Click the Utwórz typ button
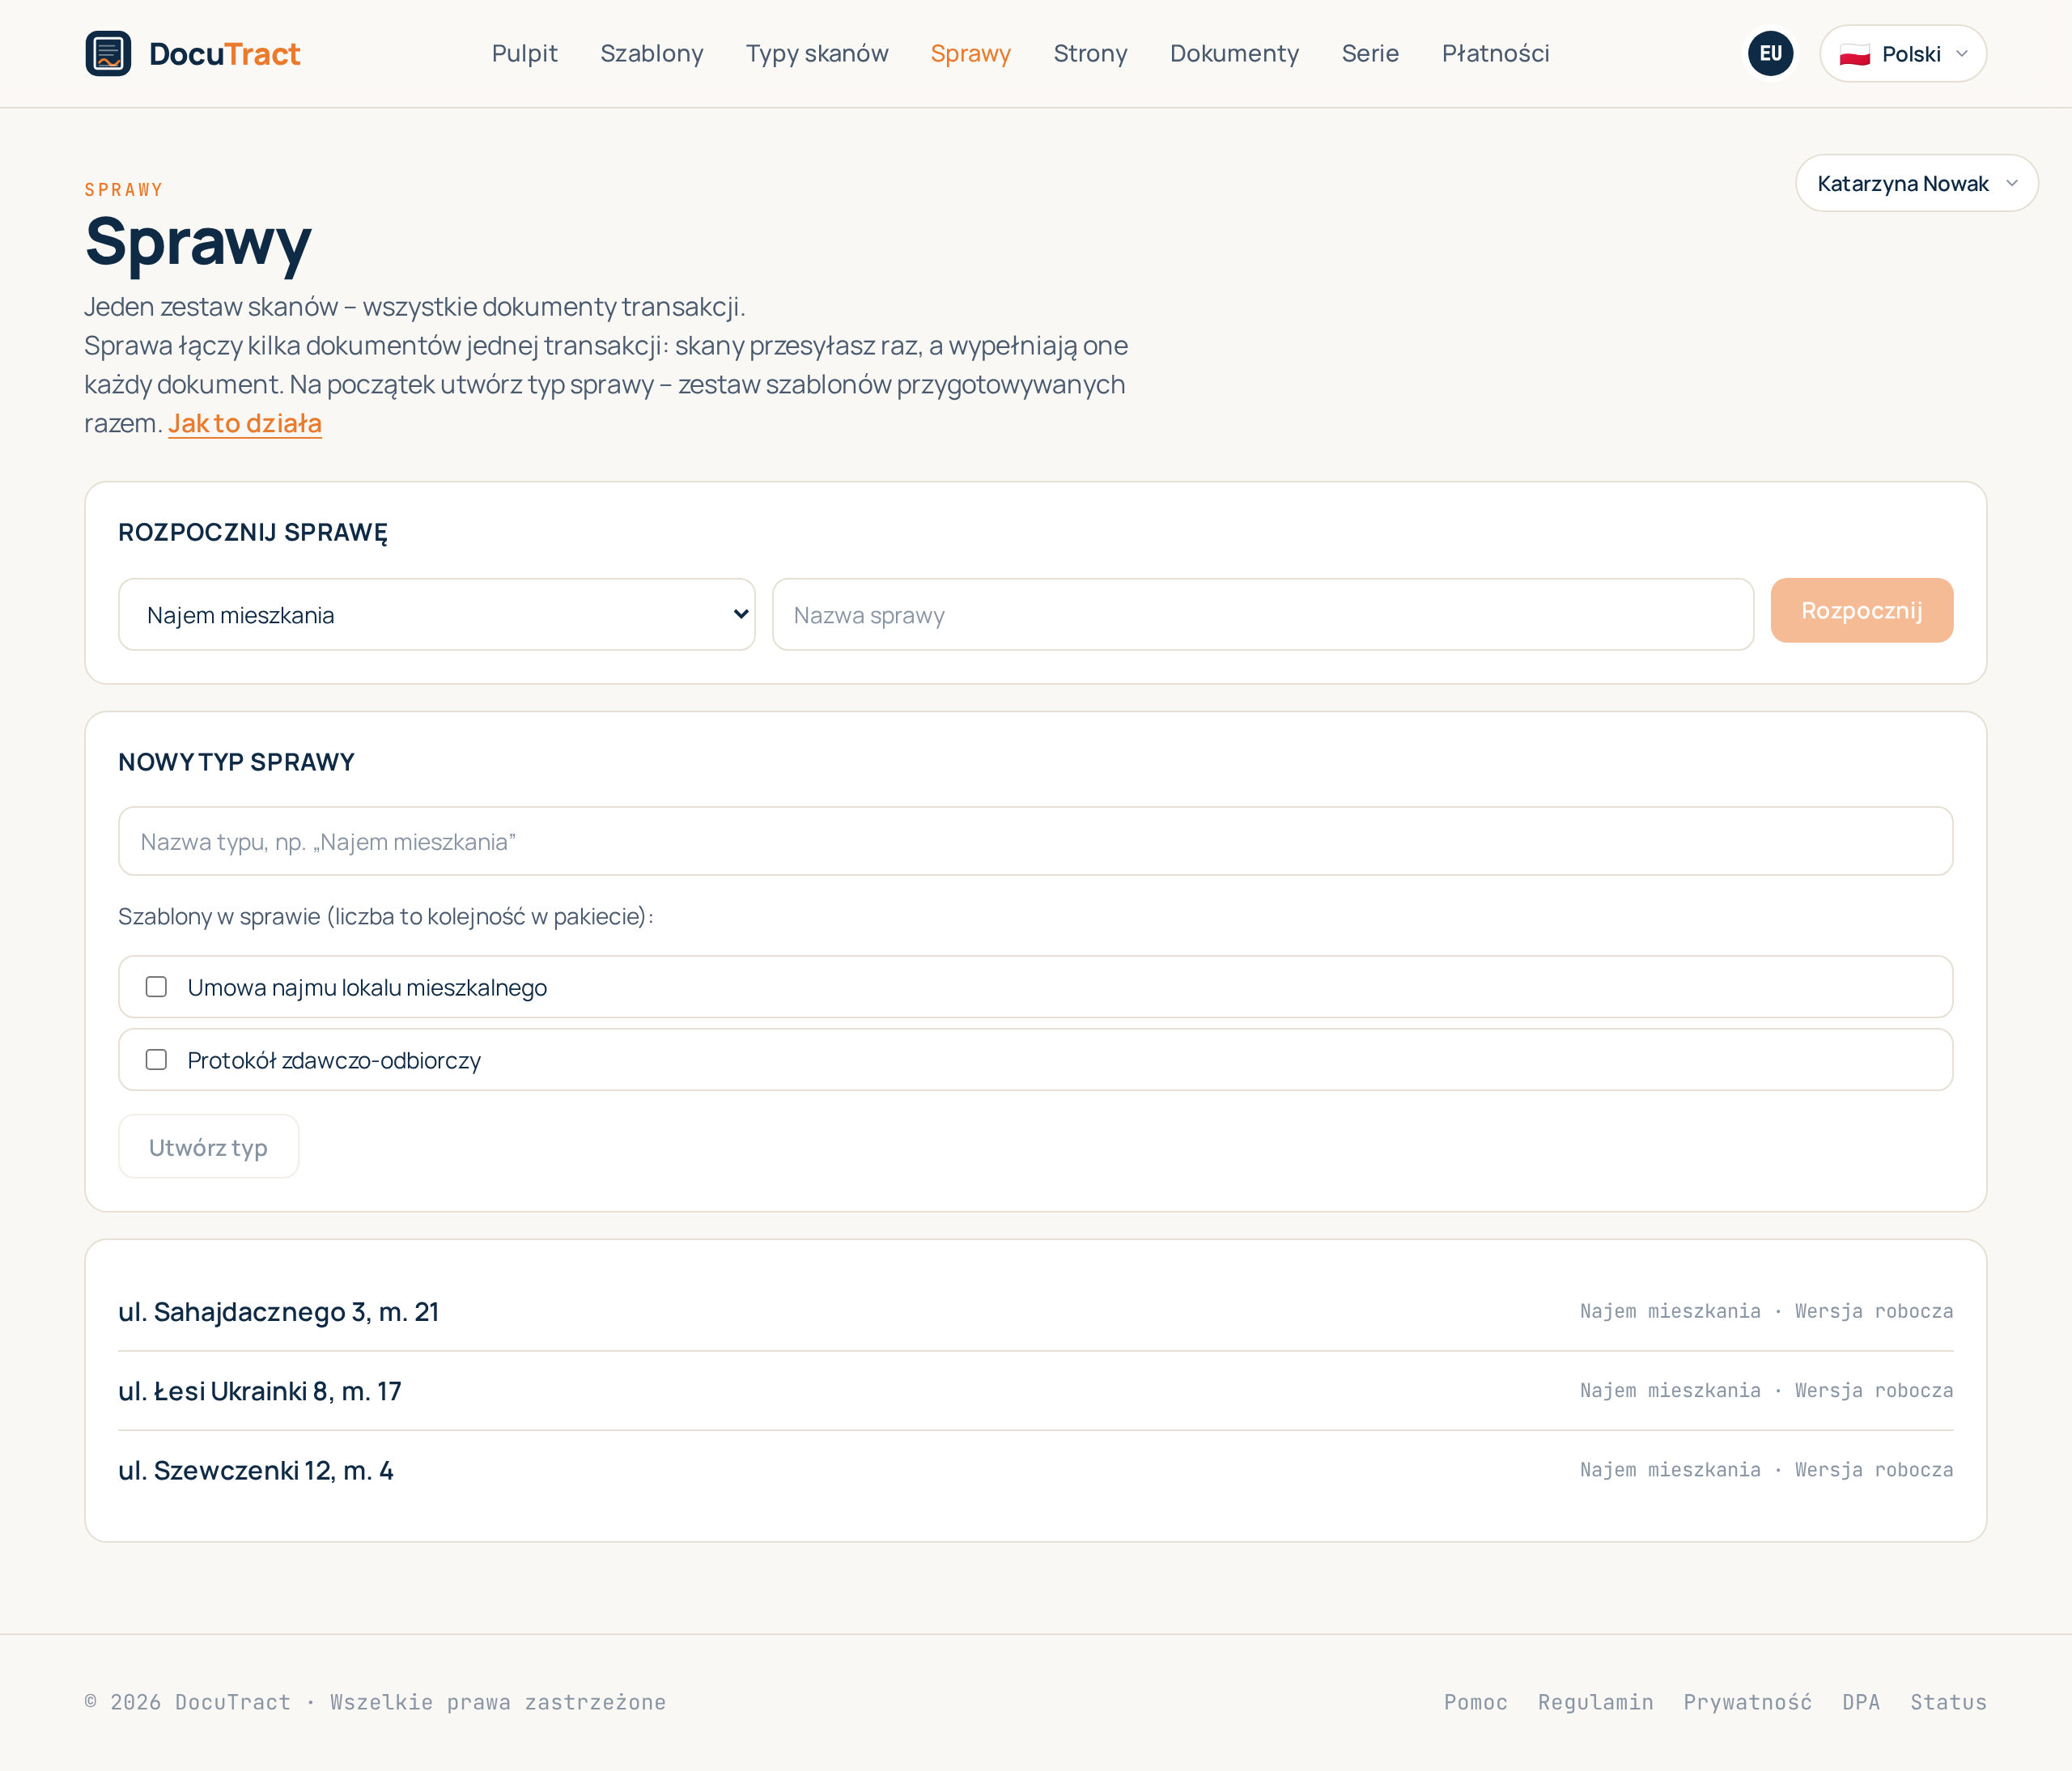Image resolution: width=2072 pixels, height=1771 pixels. click(208, 1147)
